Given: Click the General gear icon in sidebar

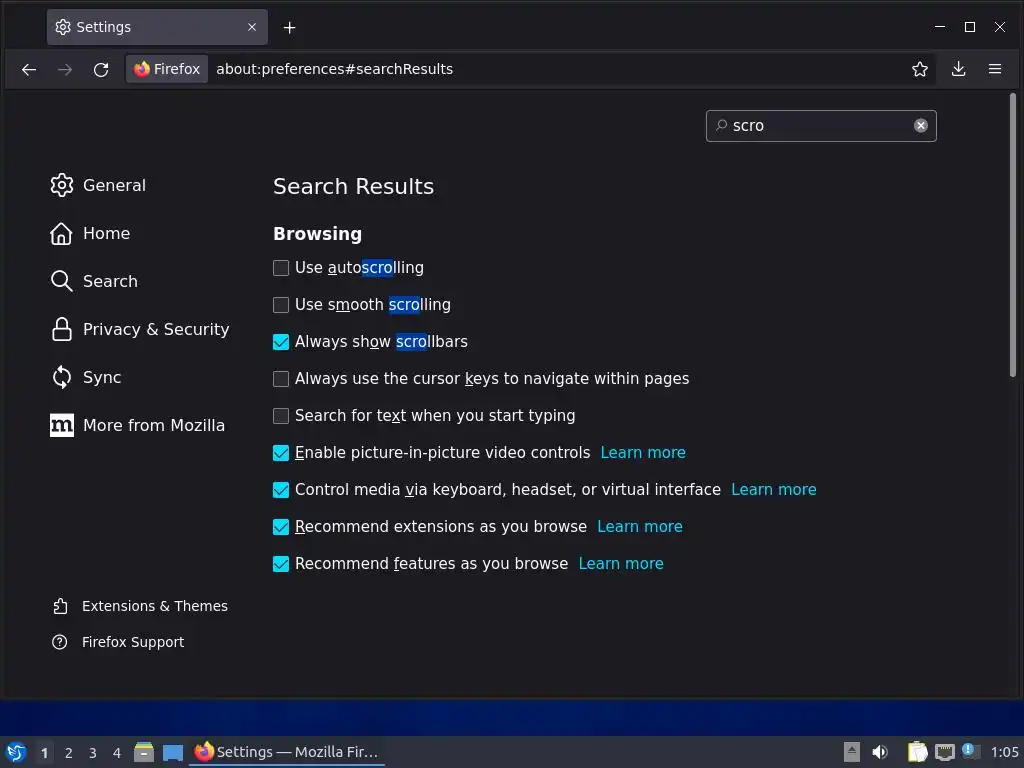Looking at the screenshot, I should [x=62, y=185].
